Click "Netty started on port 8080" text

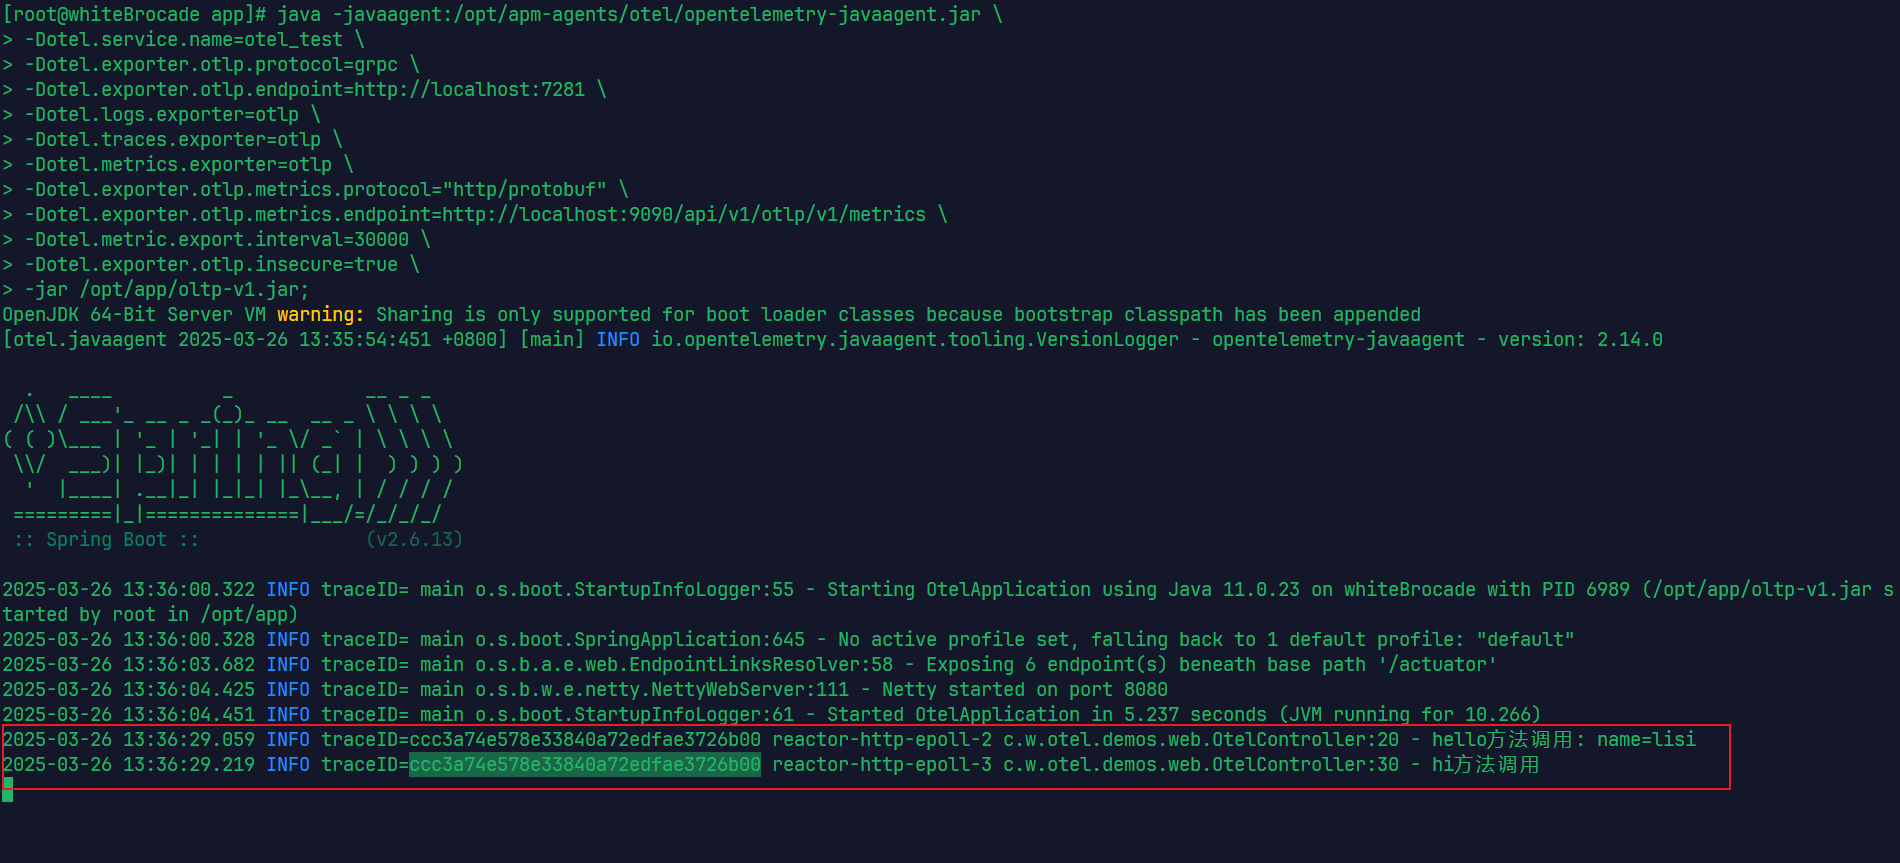1025,690
